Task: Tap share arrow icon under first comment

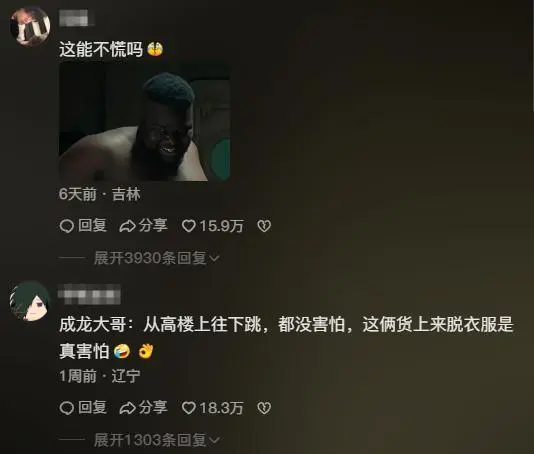Action: click(x=127, y=226)
